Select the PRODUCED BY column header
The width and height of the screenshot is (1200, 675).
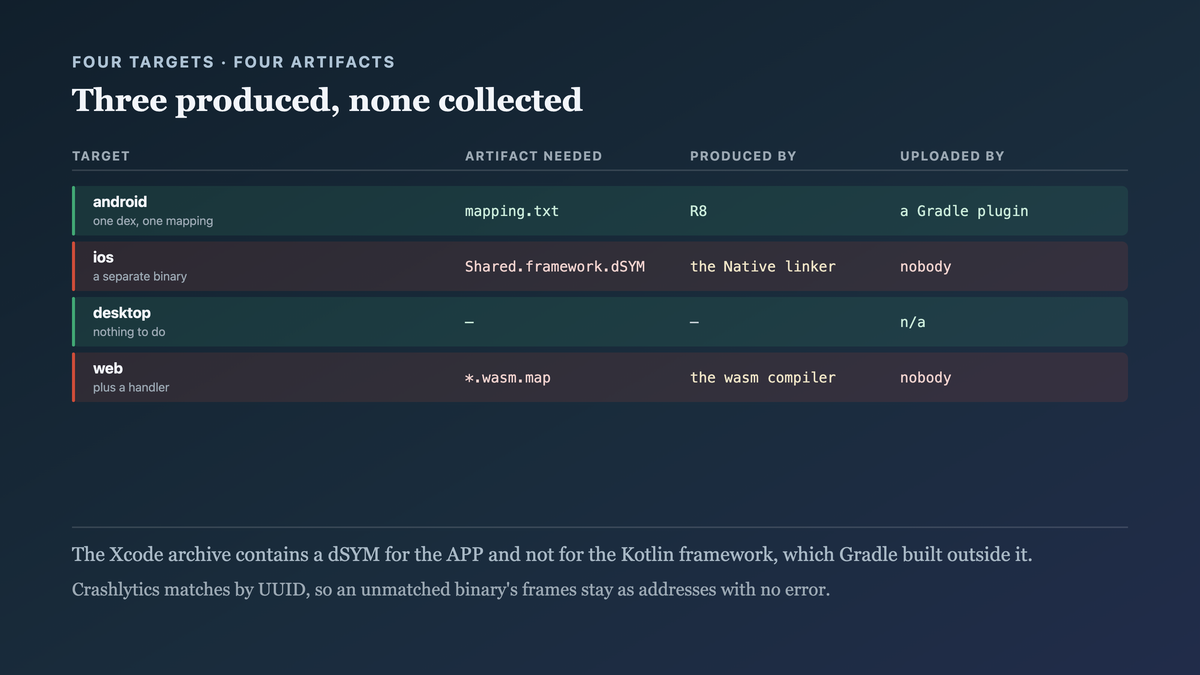(x=743, y=156)
